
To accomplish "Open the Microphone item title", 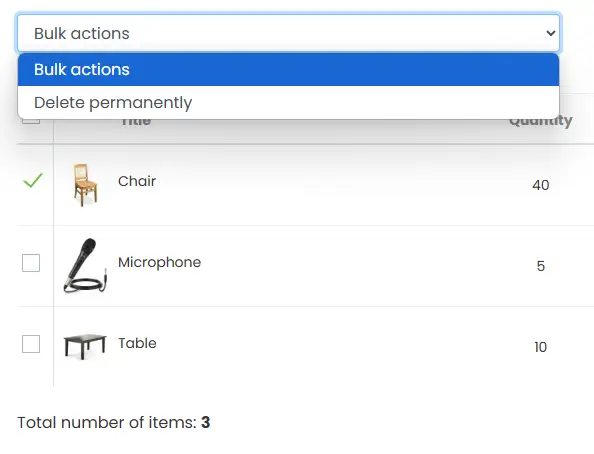I will pyautogui.click(x=159, y=262).
